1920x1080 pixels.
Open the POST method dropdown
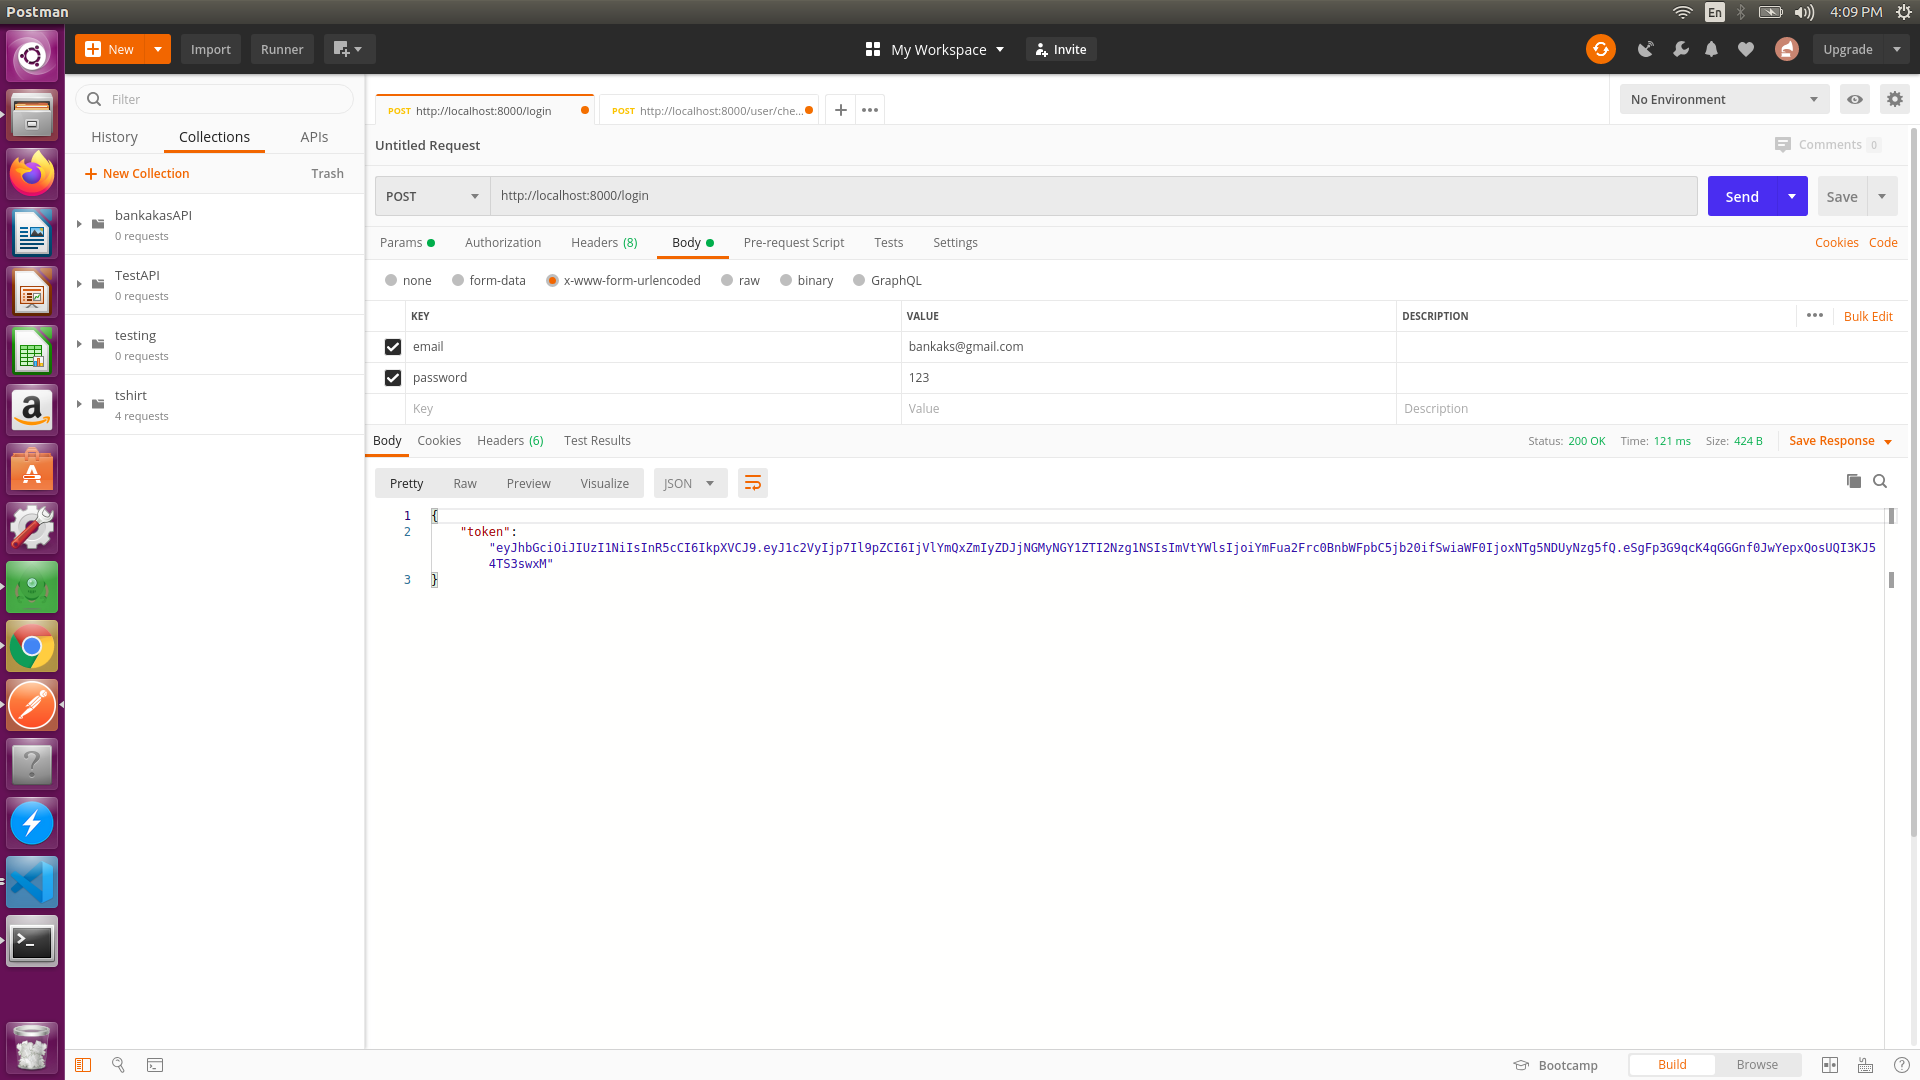click(x=432, y=197)
